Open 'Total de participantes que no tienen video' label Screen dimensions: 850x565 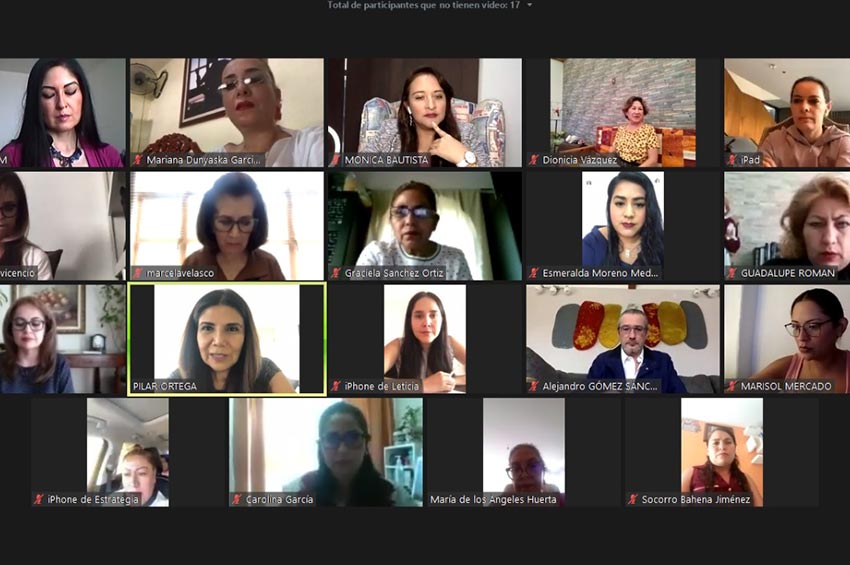(423, 5)
